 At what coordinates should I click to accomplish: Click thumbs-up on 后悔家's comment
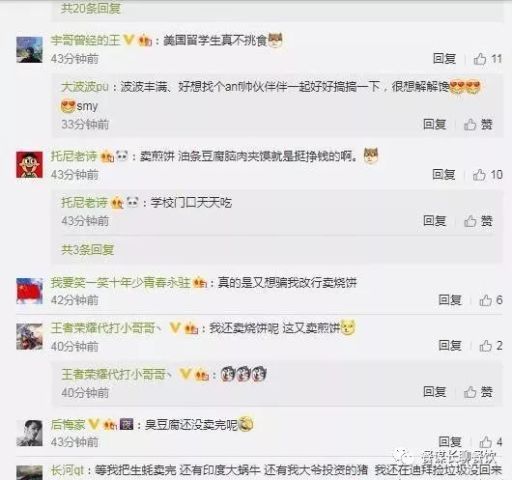(x=491, y=442)
